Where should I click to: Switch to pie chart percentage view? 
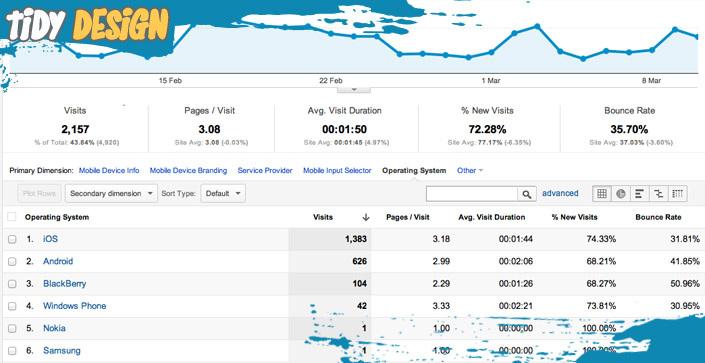coord(621,194)
